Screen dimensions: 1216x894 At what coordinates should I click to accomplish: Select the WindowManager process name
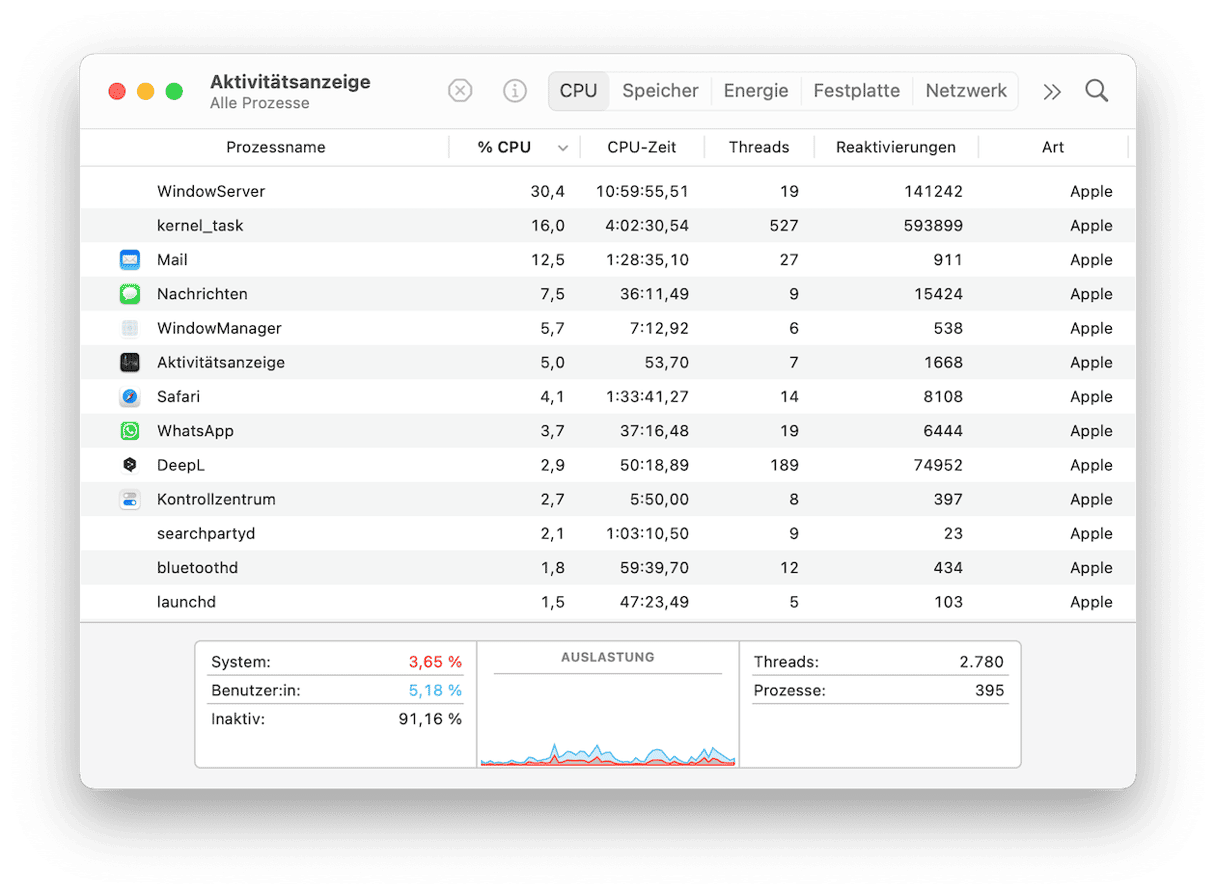(x=219, y=328)
